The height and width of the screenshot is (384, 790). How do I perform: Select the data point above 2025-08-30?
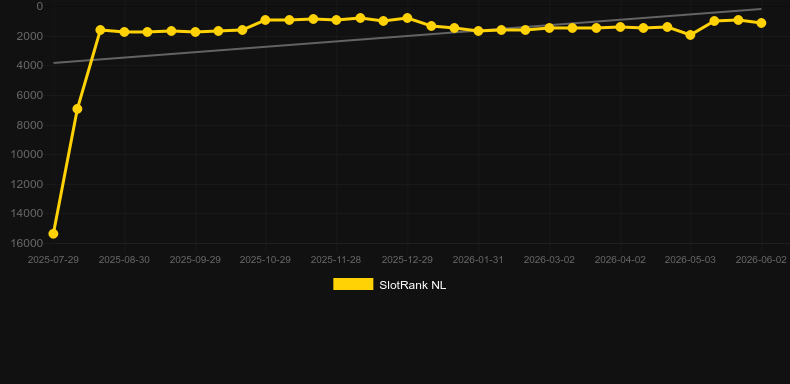(x=124, y=32)
